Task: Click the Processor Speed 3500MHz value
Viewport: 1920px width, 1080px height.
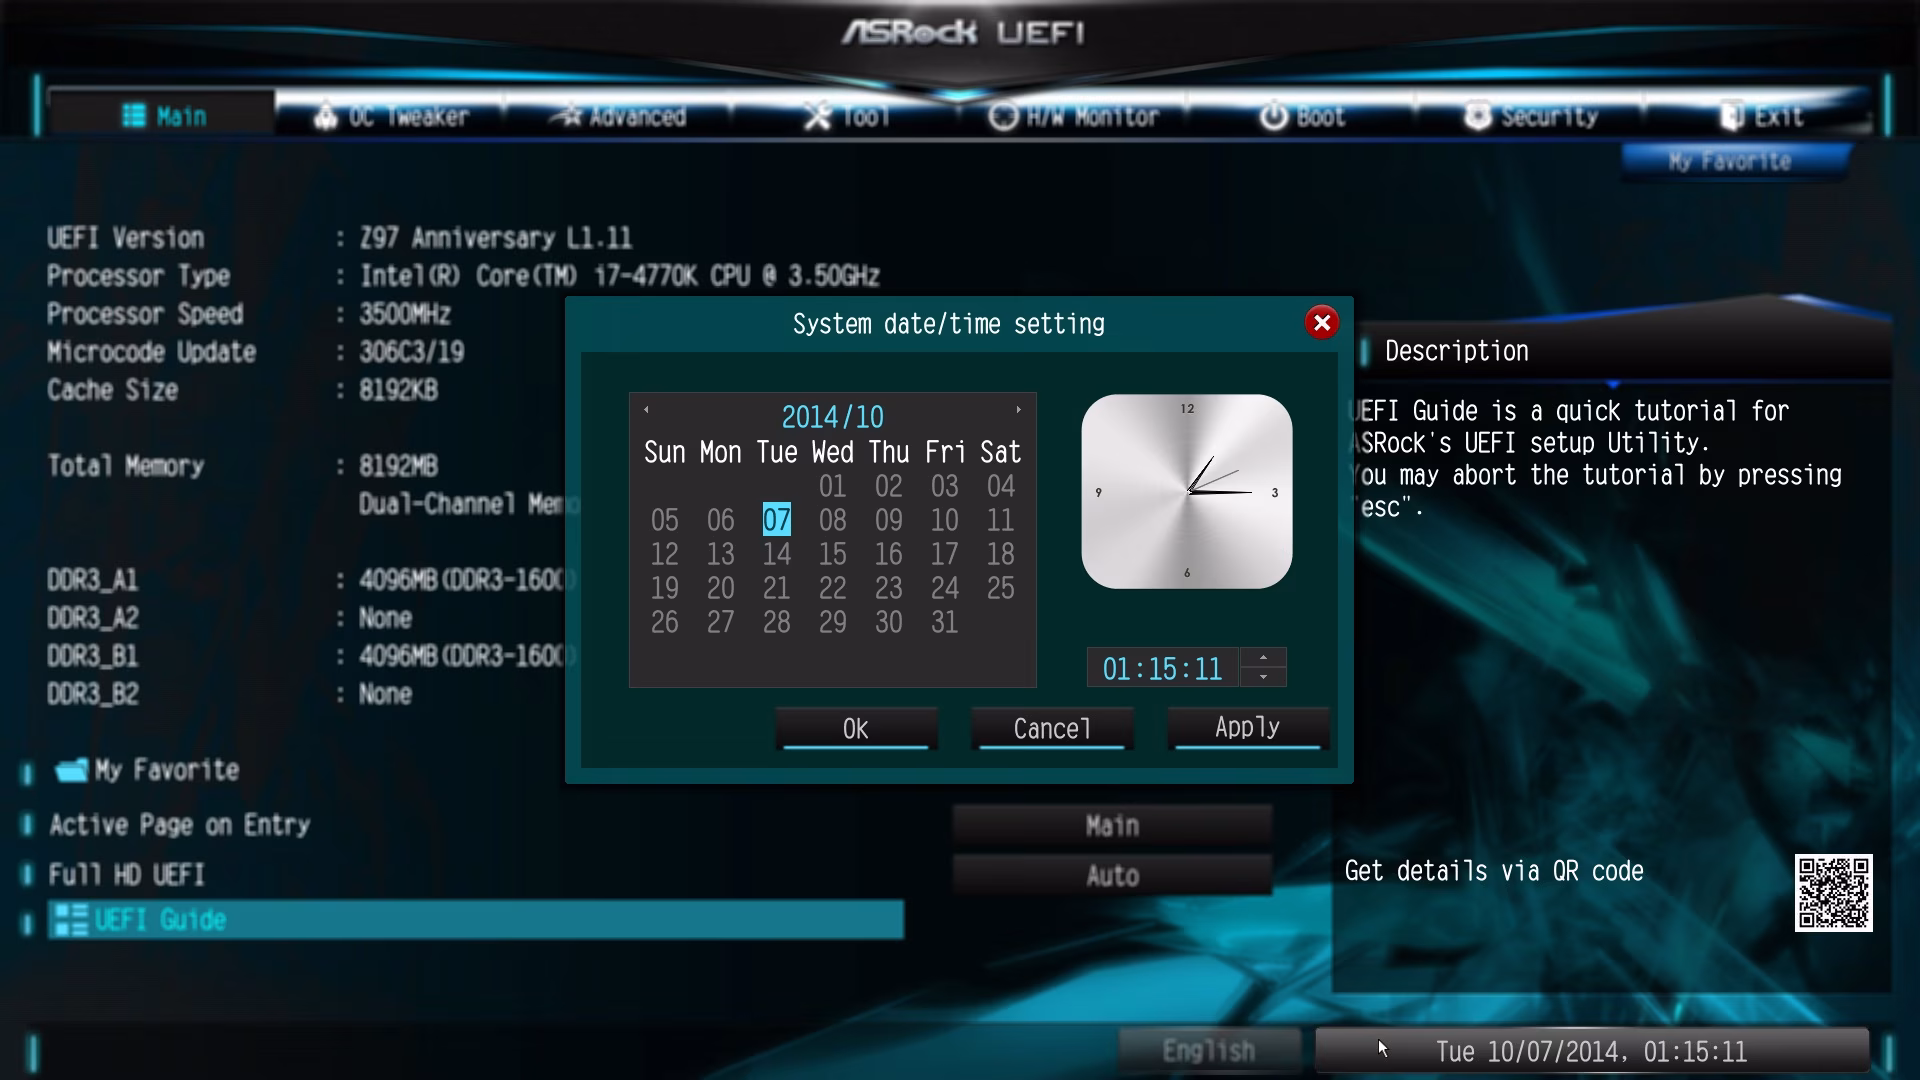Action: click(x=405, y=314)
